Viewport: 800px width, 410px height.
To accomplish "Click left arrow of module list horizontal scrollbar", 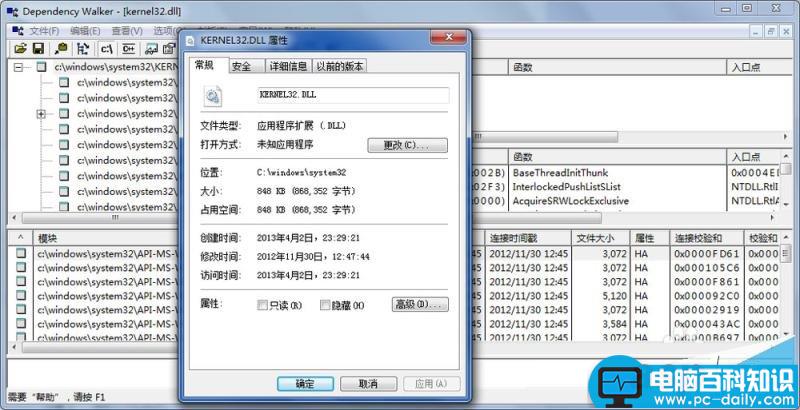I will (14, 347).
